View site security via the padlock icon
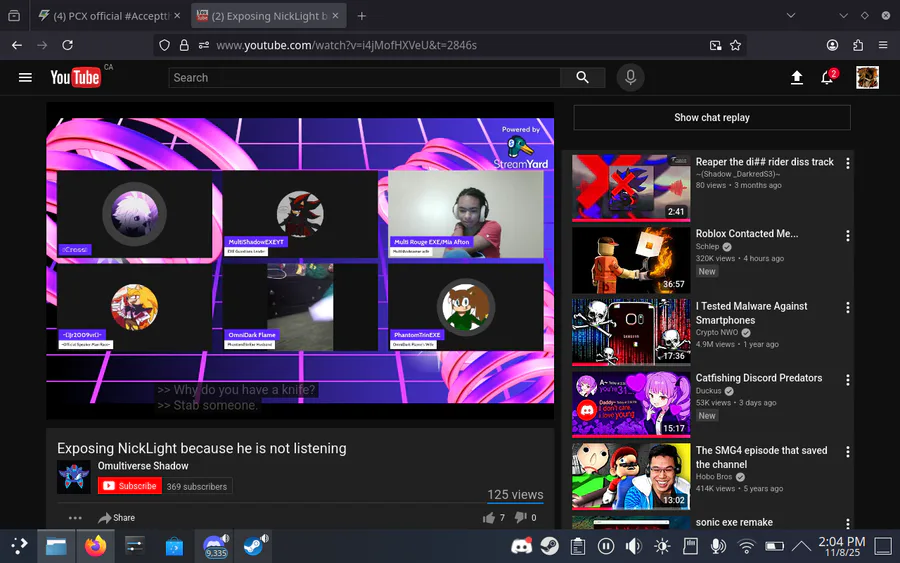The image size is (900, 563). [x=184, y=45]
